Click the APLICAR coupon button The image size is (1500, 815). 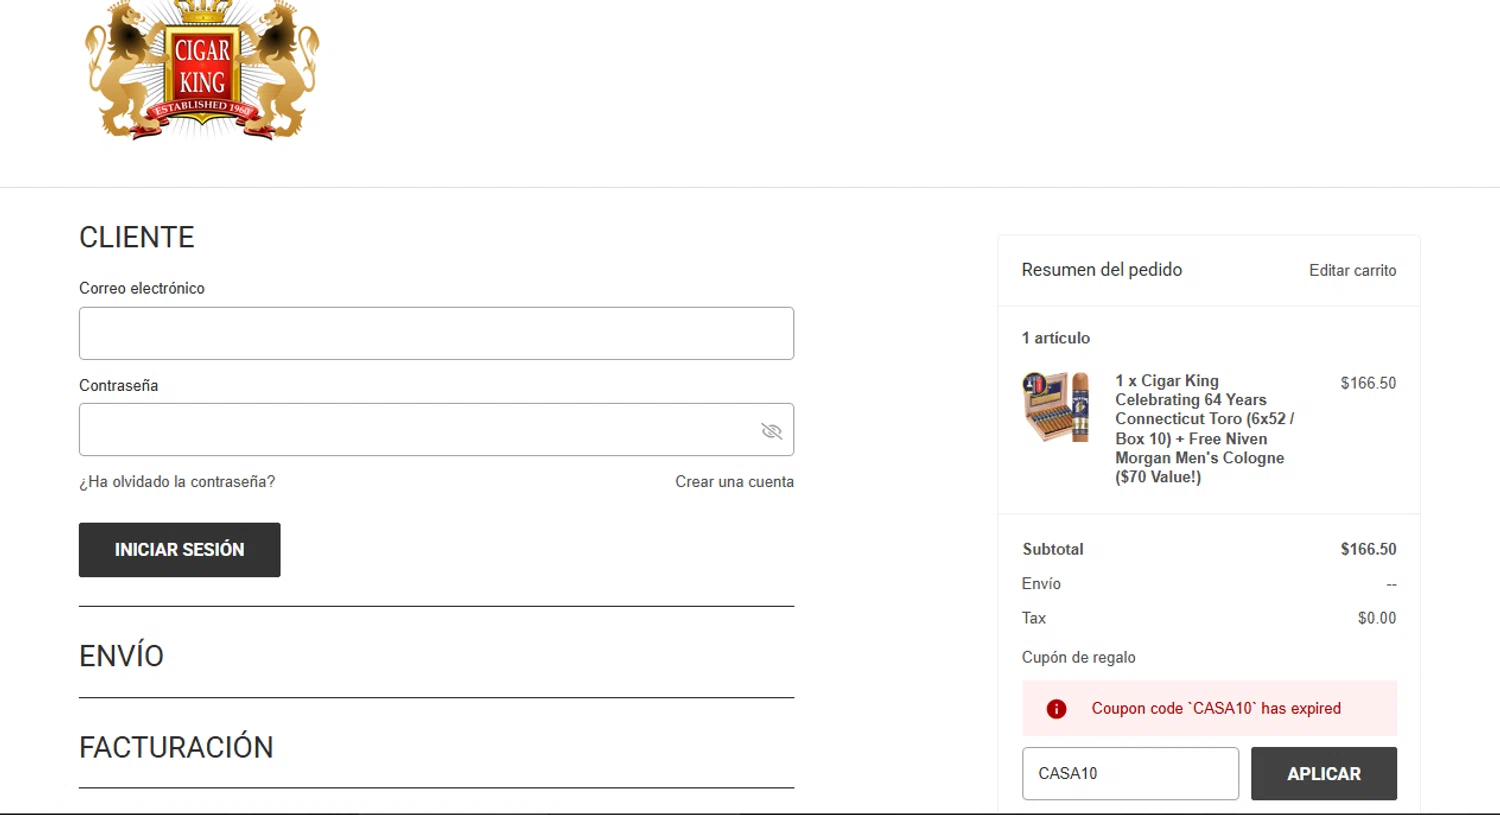(1324, 774)
